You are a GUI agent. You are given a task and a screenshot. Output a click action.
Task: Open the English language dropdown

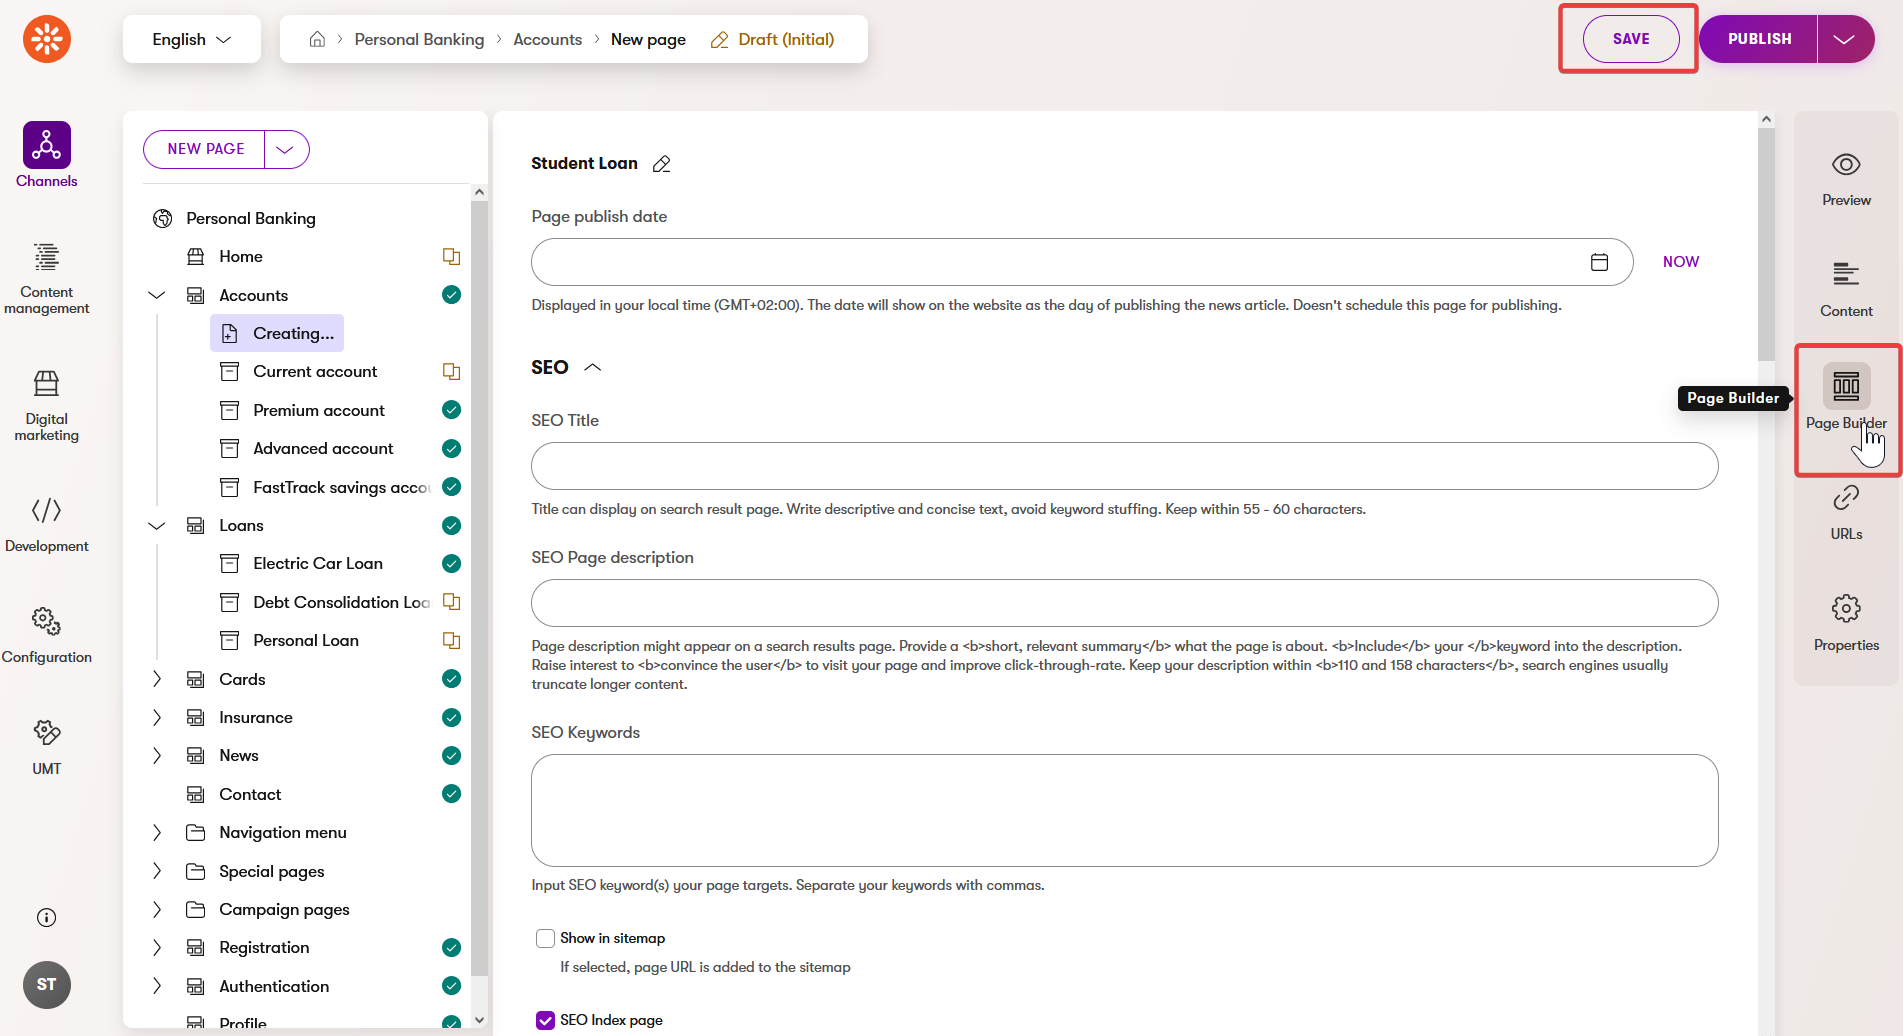(x=191, y=39)
